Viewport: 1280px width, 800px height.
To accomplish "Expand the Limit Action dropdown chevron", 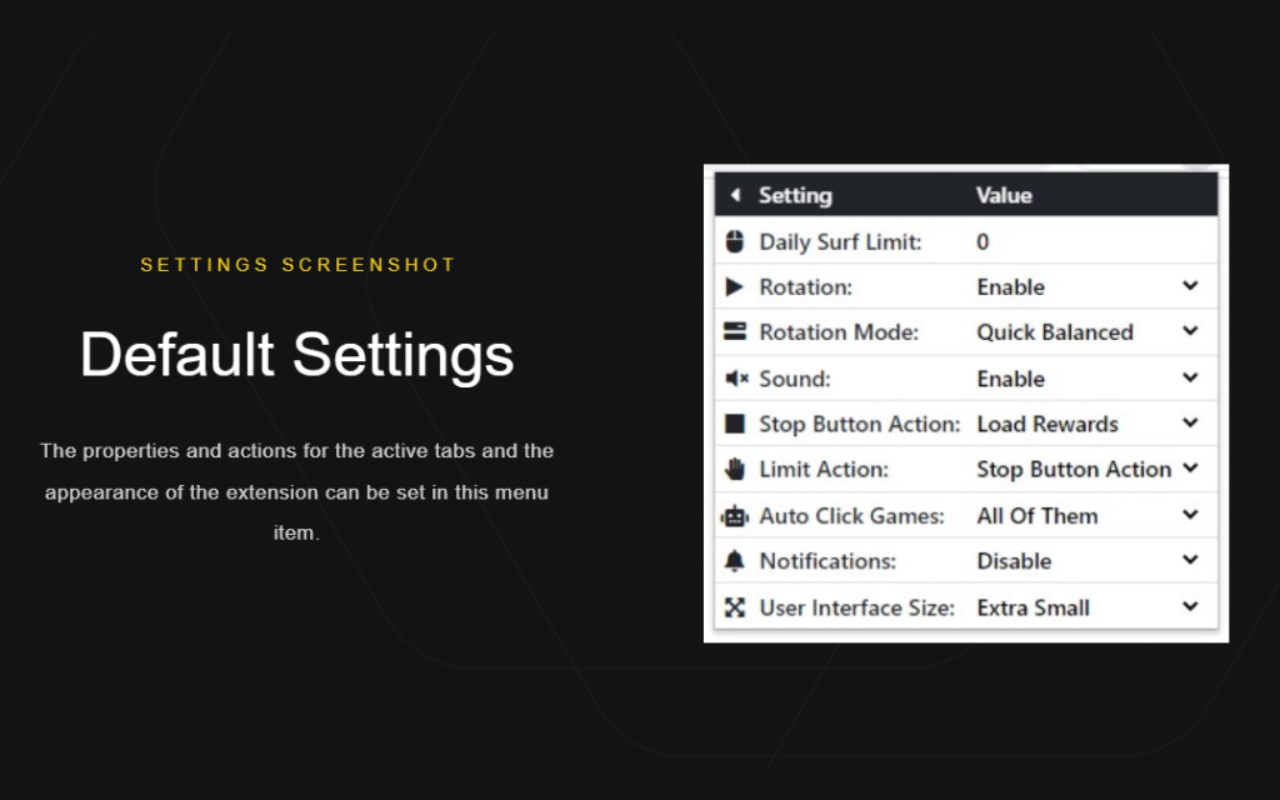I will (1190, 468).
